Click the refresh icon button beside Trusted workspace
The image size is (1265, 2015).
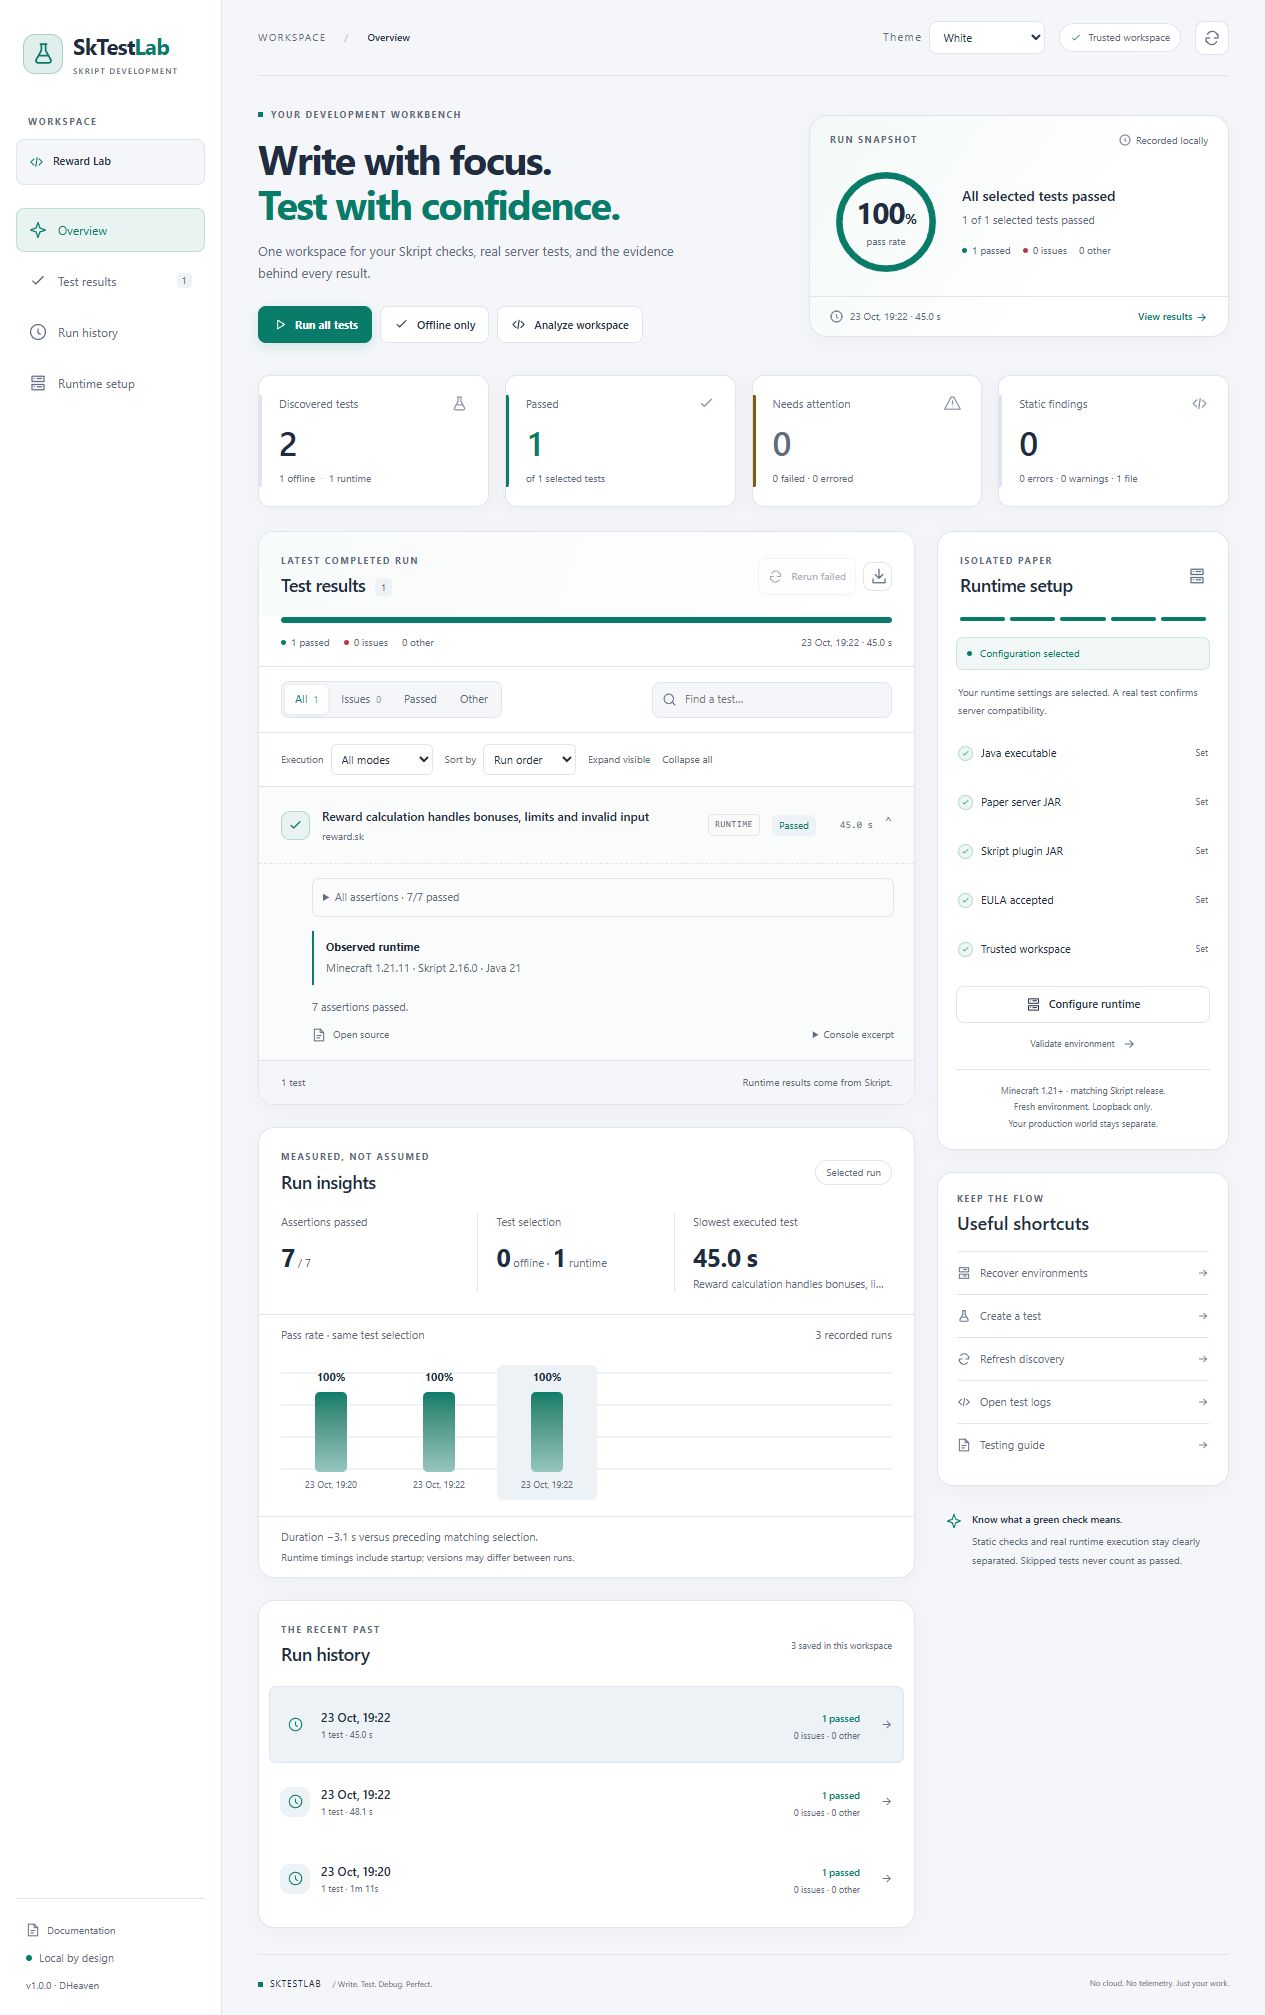click(1211, 38)
